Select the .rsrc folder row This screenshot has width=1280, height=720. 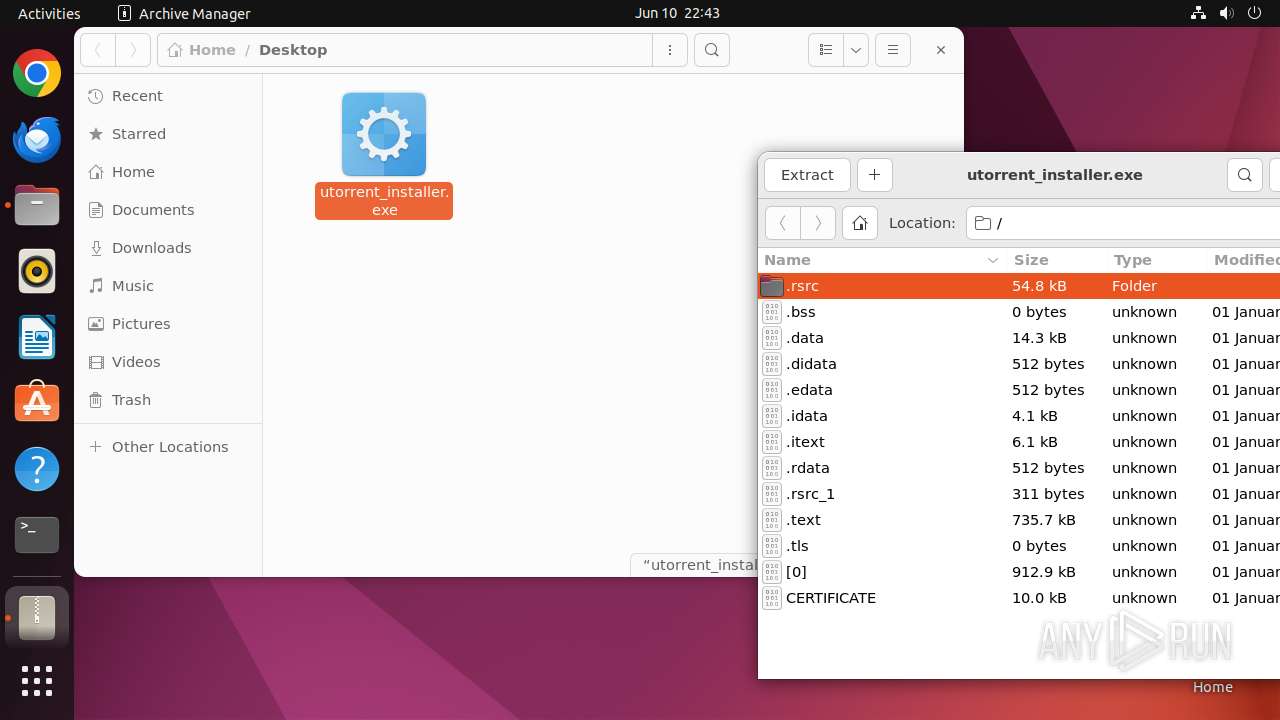coord(1019,286)
